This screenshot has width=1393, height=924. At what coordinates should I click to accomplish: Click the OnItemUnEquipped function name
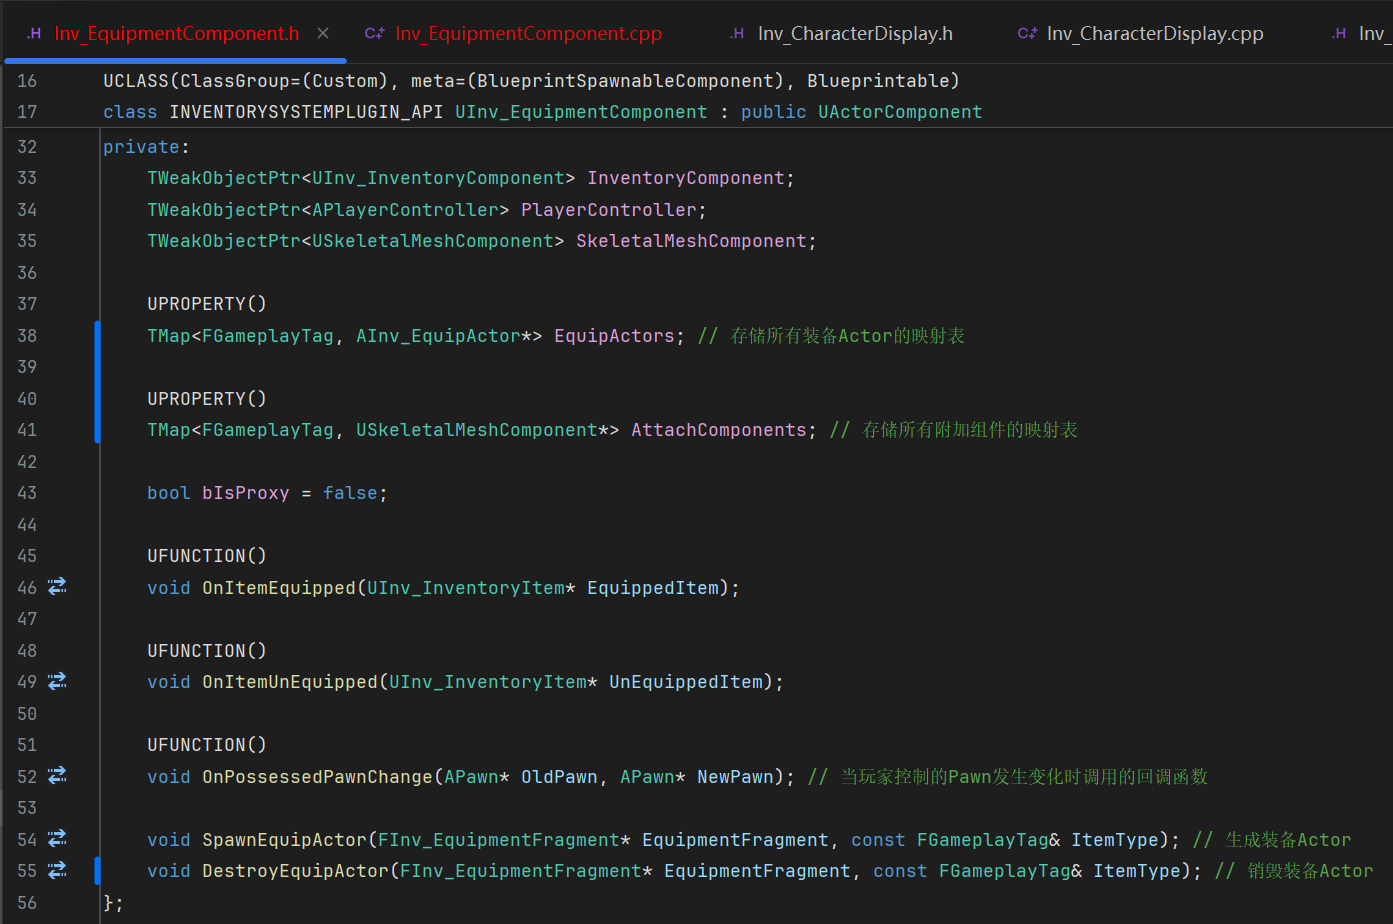click(x=290, y=682)
